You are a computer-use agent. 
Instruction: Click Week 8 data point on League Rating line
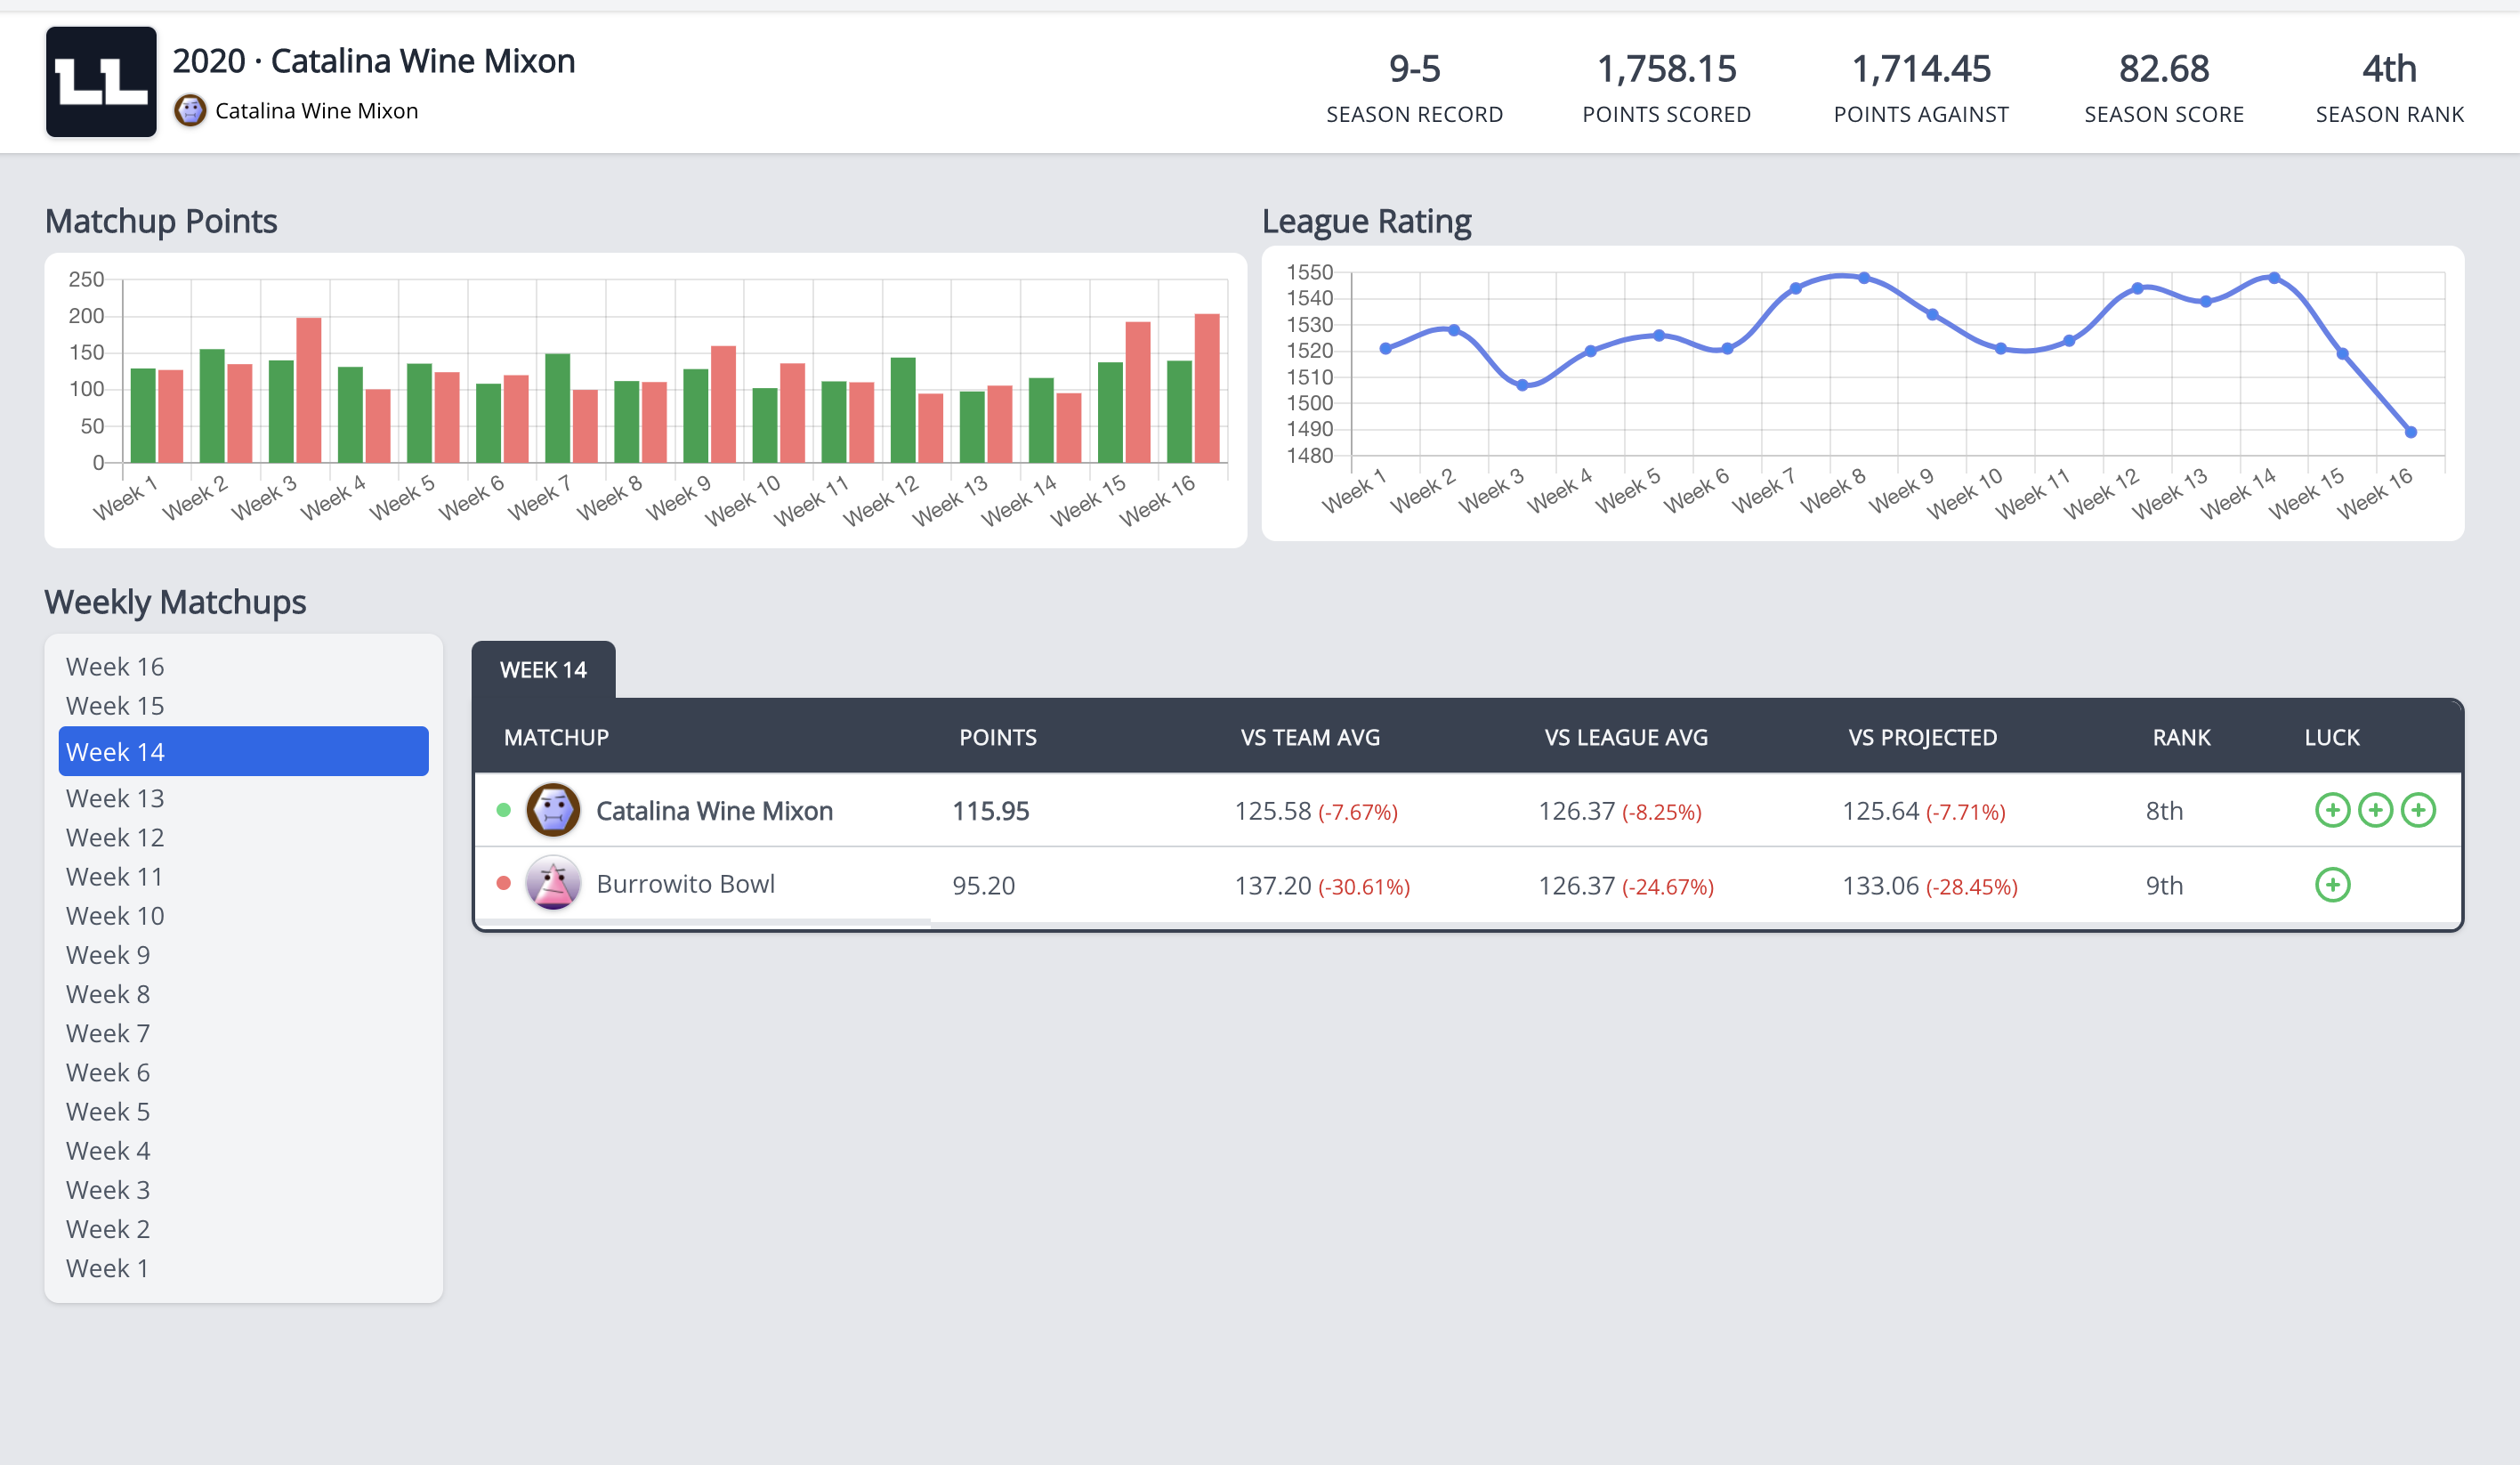pyautogui.click(x=1864, y=278)
